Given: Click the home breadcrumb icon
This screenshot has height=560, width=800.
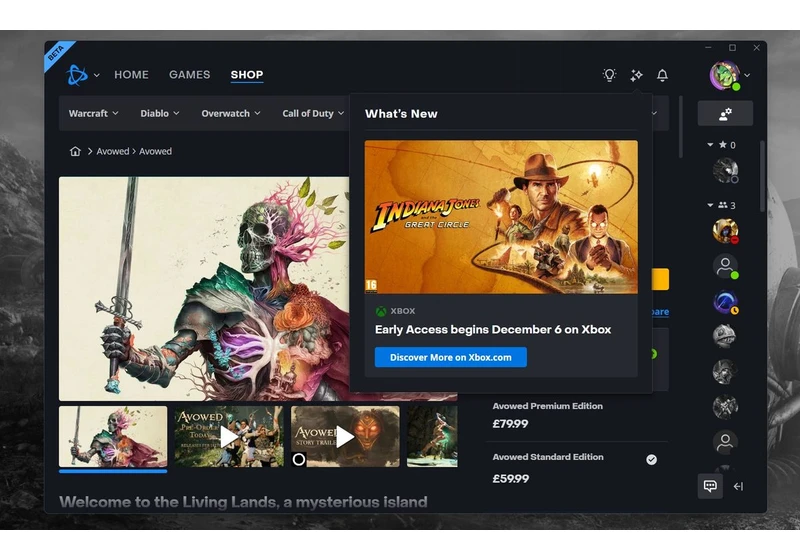Looking at the screenshot, I should tap(75, 151).
